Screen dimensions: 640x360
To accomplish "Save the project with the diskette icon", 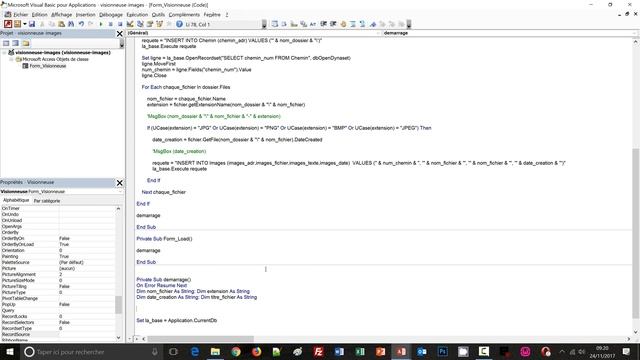I will click(32, 24).
